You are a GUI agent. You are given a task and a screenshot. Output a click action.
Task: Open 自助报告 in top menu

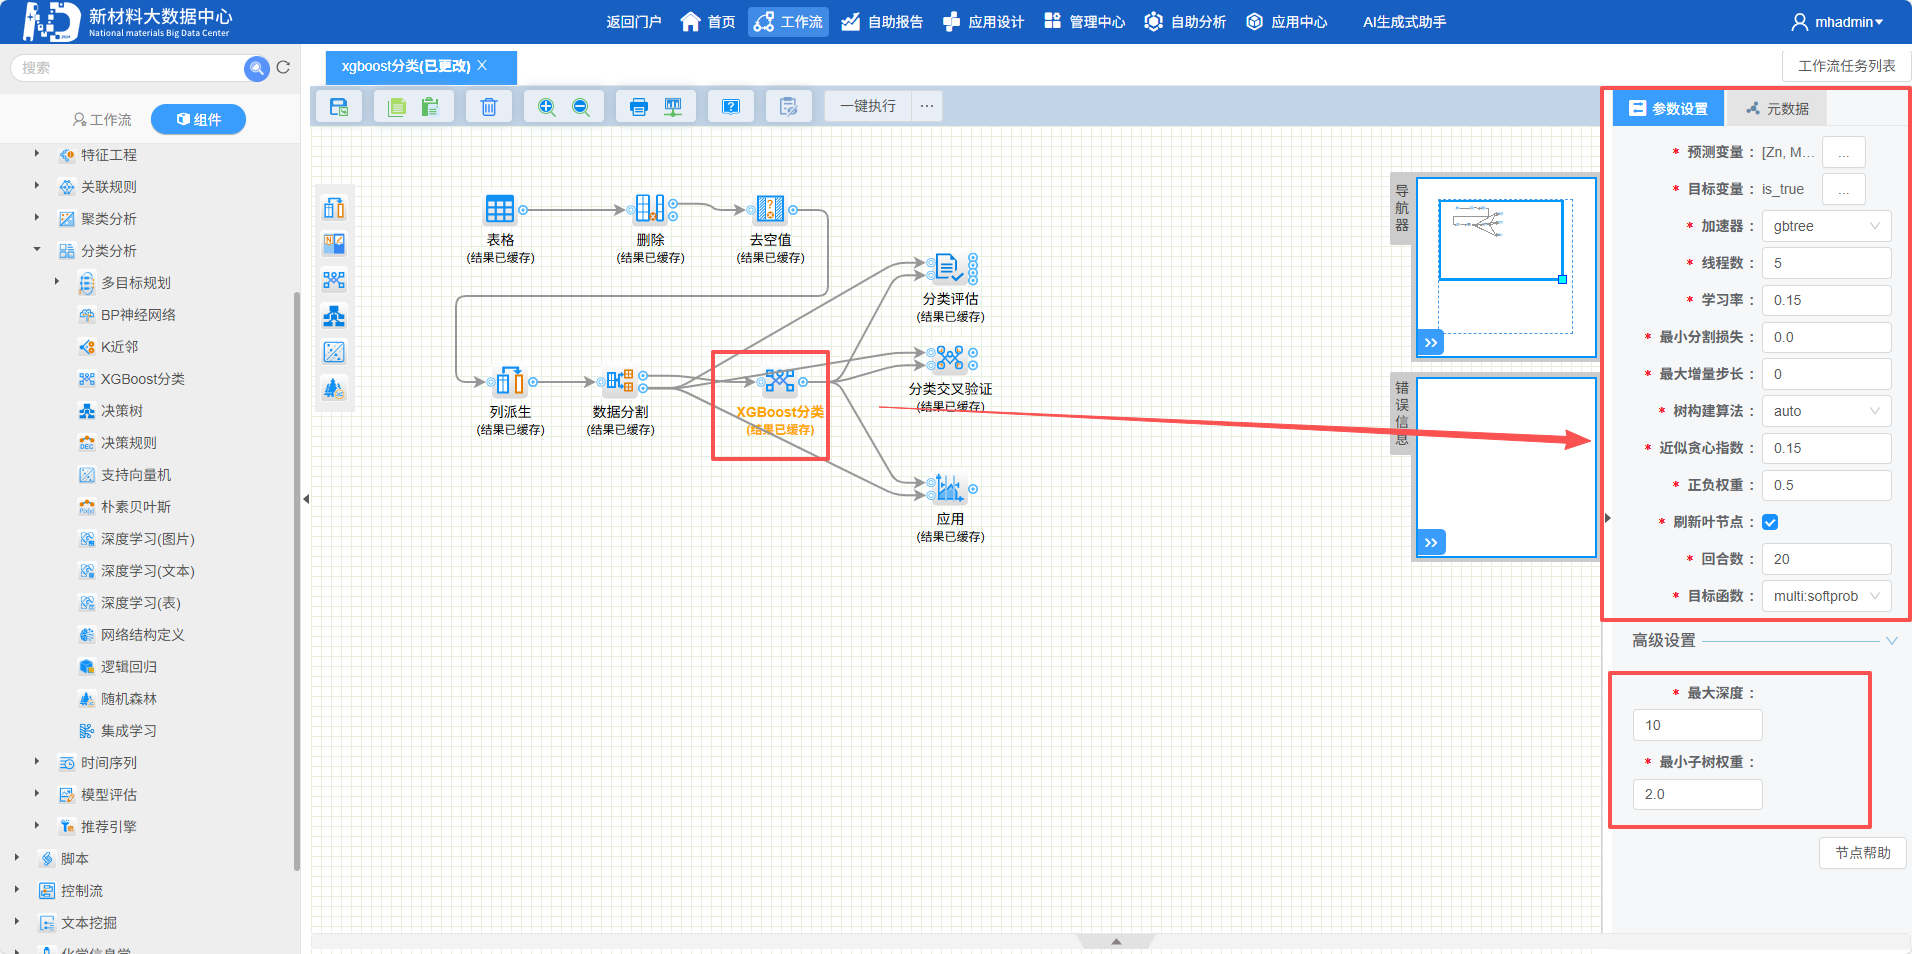point(882,22)
